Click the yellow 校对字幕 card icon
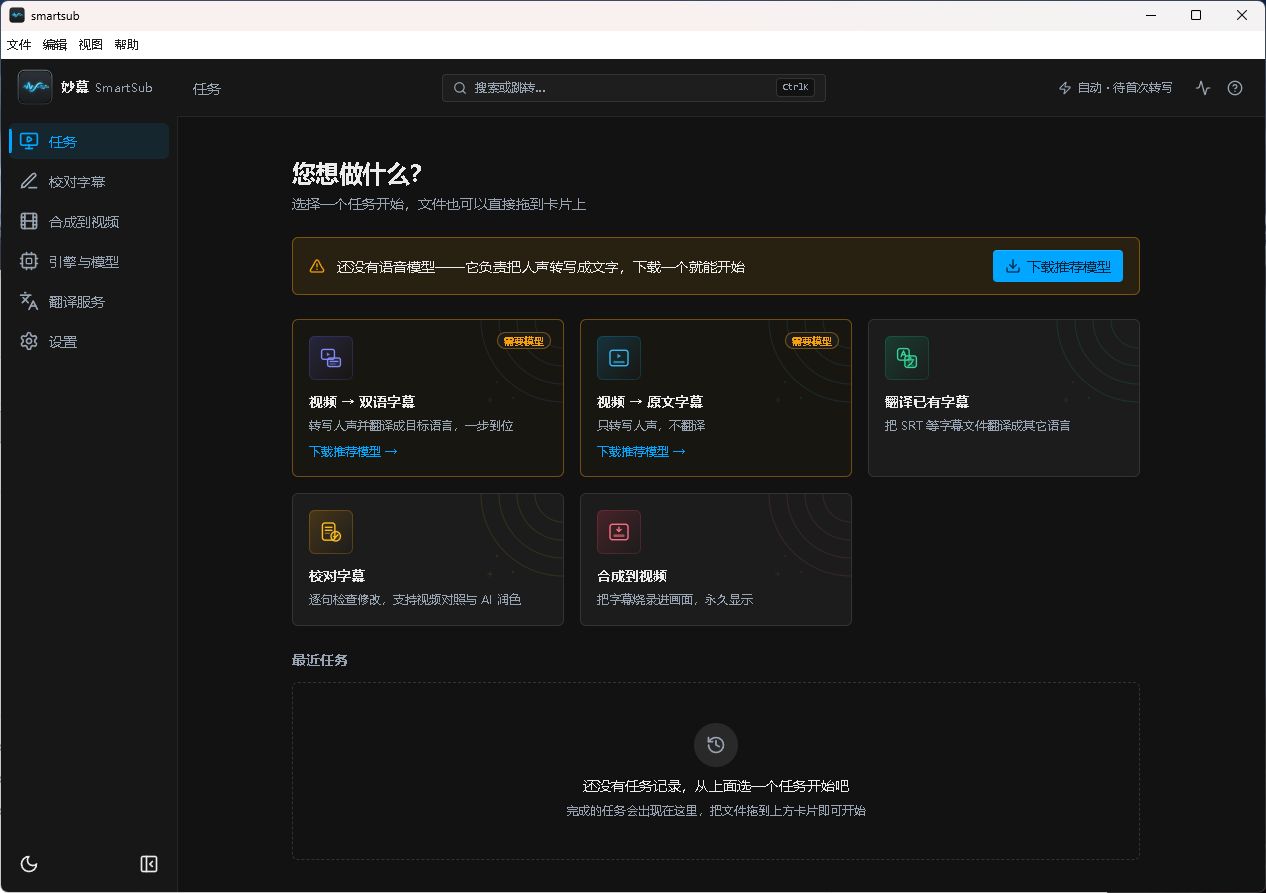 coord(331,532)
